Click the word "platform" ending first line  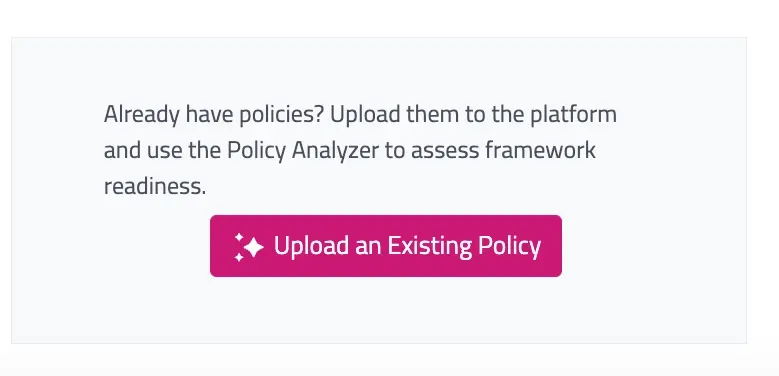[573, 115]
